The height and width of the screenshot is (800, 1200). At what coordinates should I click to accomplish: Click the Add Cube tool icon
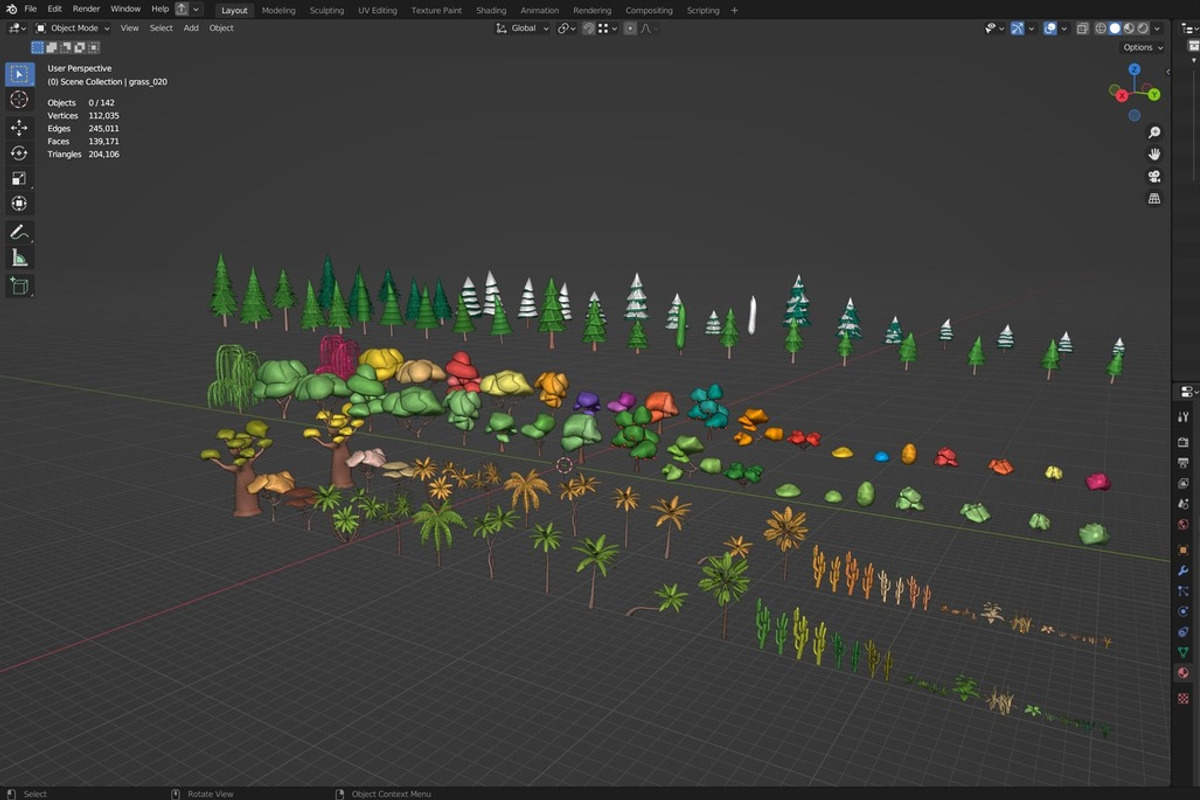(19, 286)
